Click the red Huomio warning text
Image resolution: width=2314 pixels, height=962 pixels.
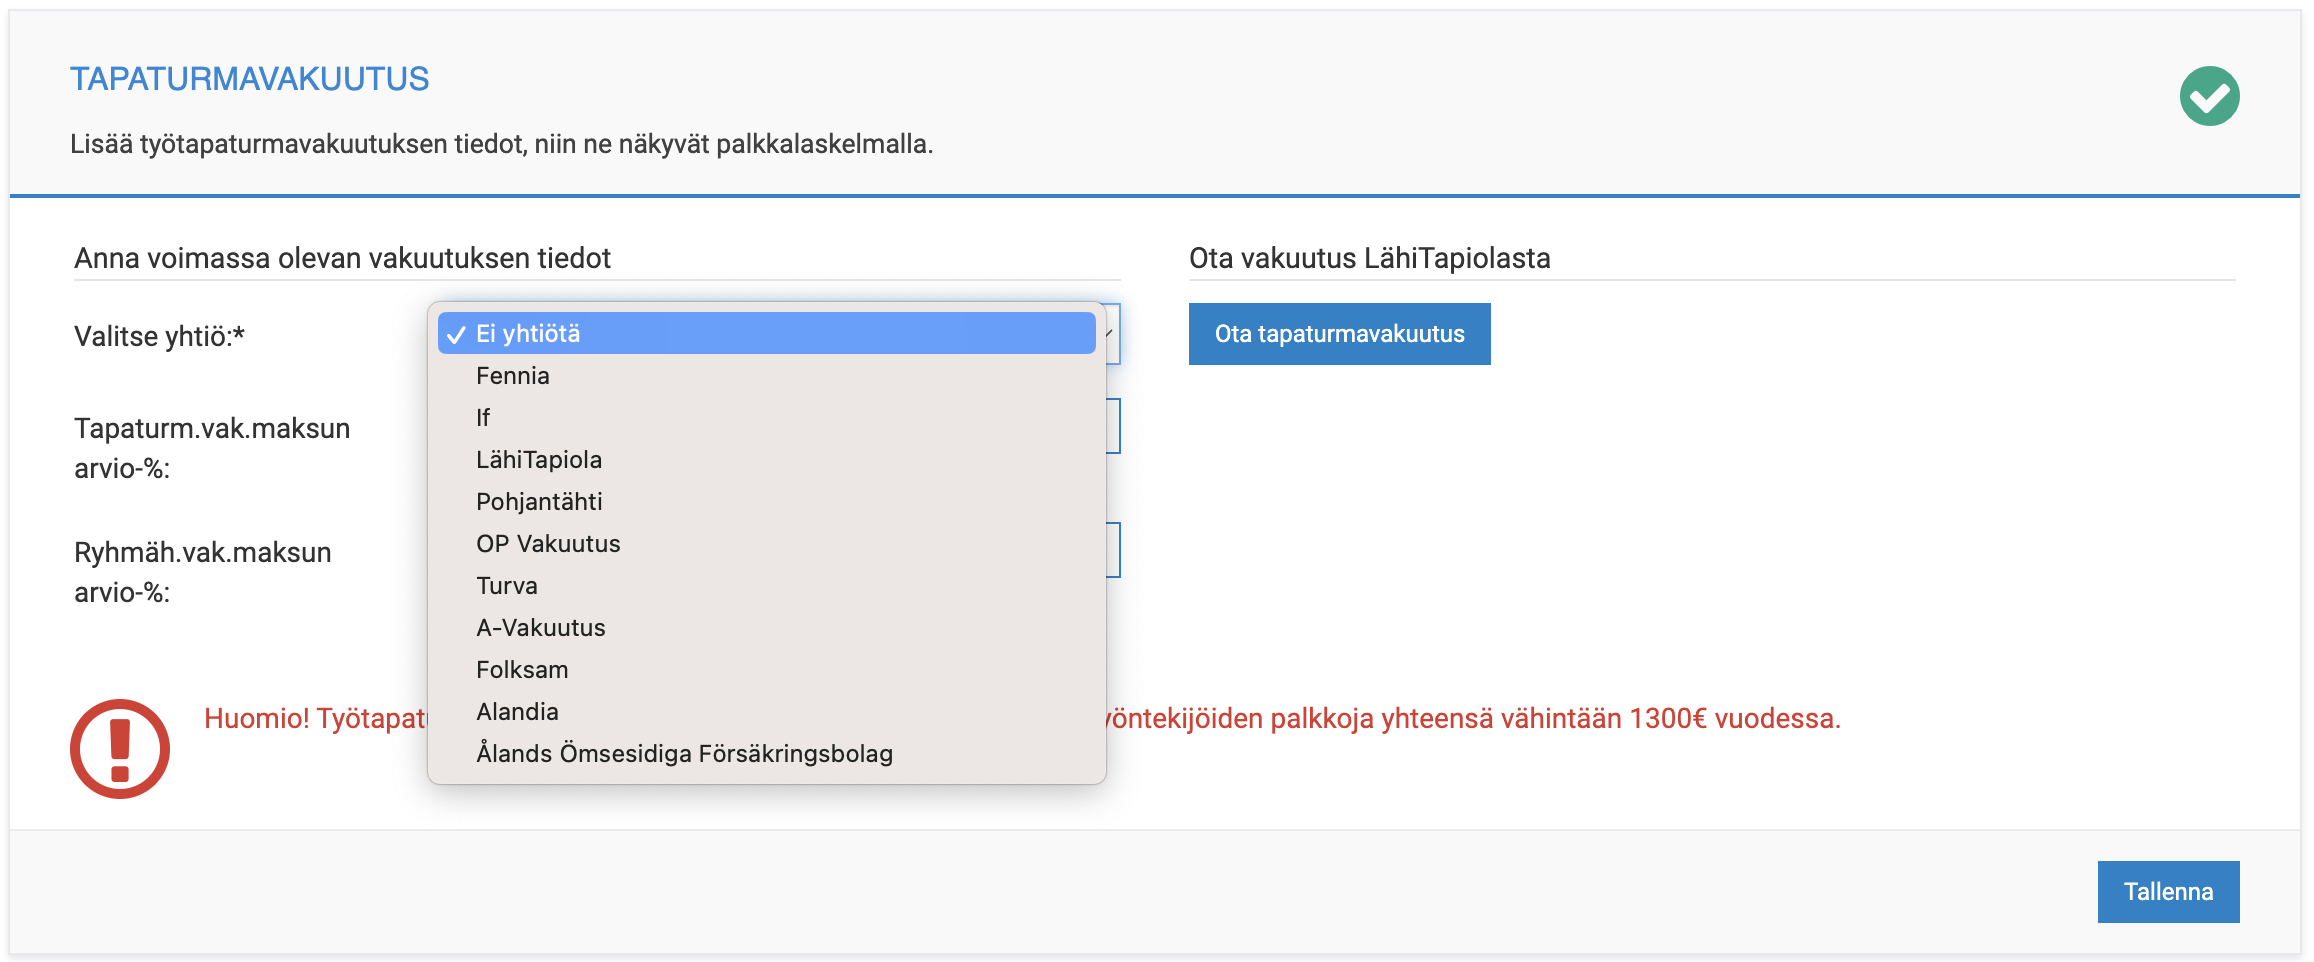coord(1470,718)
